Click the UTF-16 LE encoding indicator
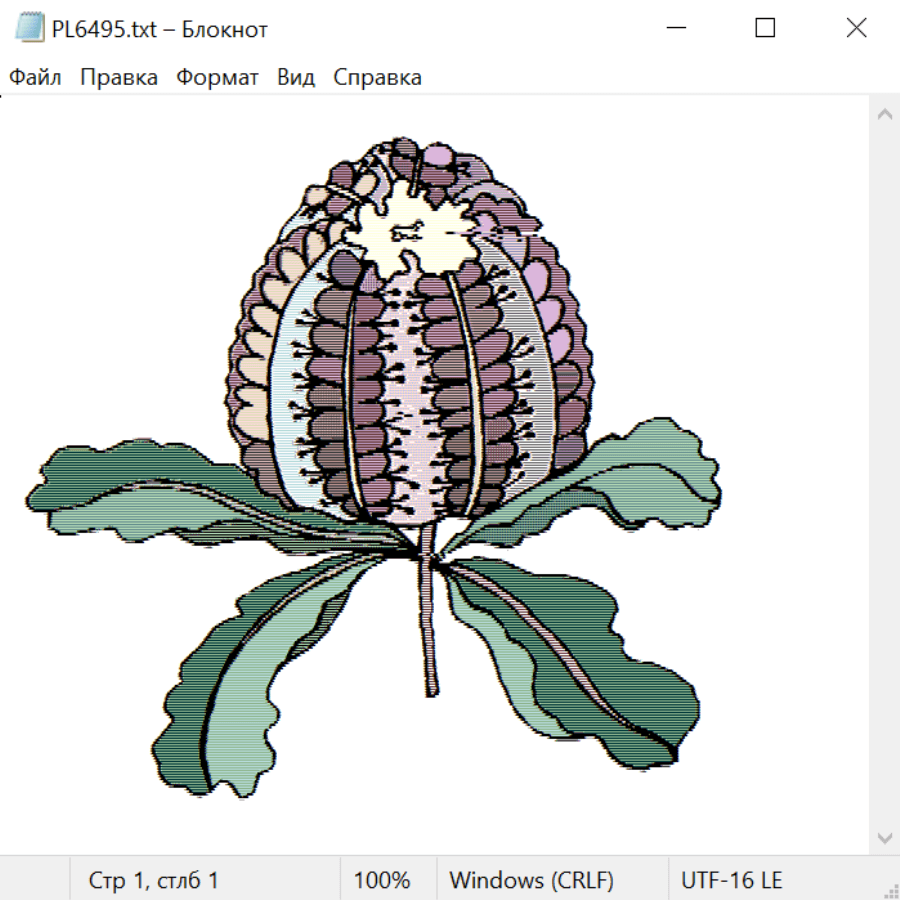Image resolution: width=900 pixels, height=900 pixels. [x=731, y=880]
